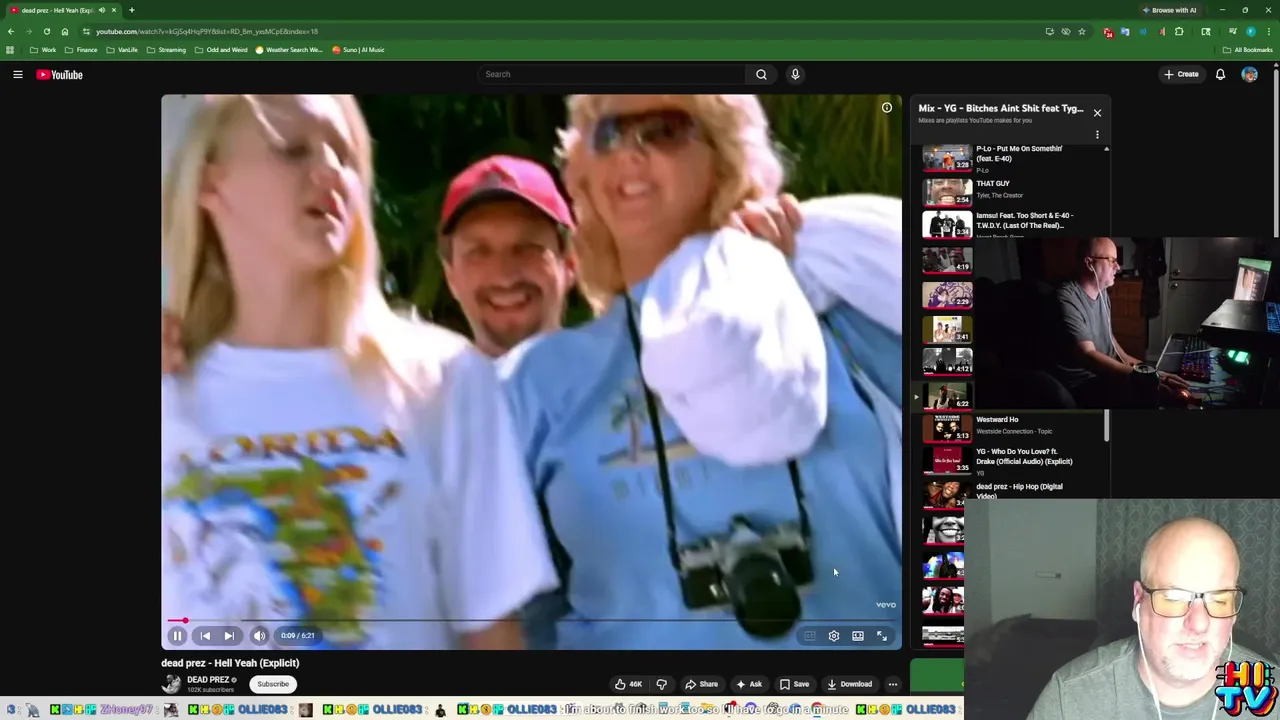Open Chrome profile avatar

pos(1250,31)
